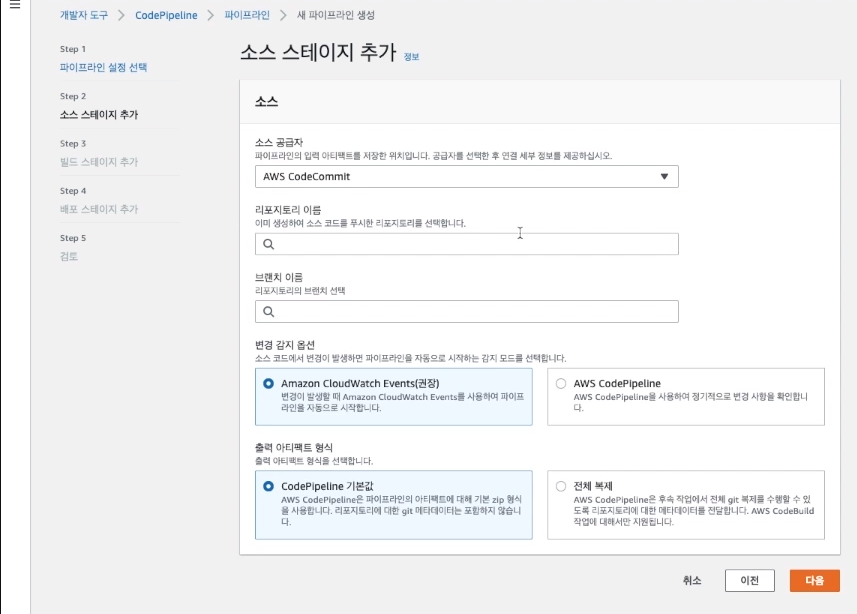This screenshot has width=857, height=614.
Task: Select Step 4 배포 스테이지 추가
Action: (x=99, y=209)
